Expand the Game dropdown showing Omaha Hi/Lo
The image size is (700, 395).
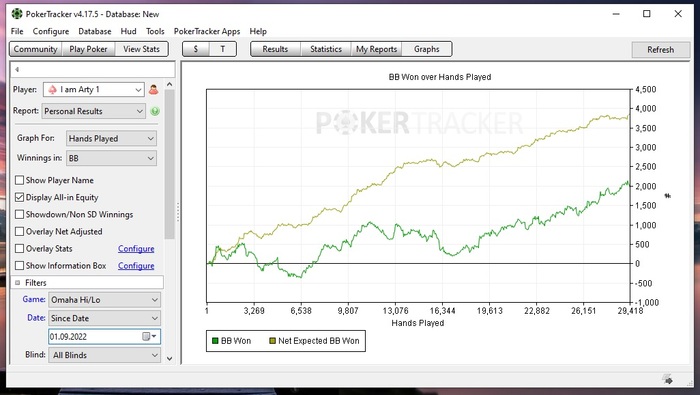point(104,300)
